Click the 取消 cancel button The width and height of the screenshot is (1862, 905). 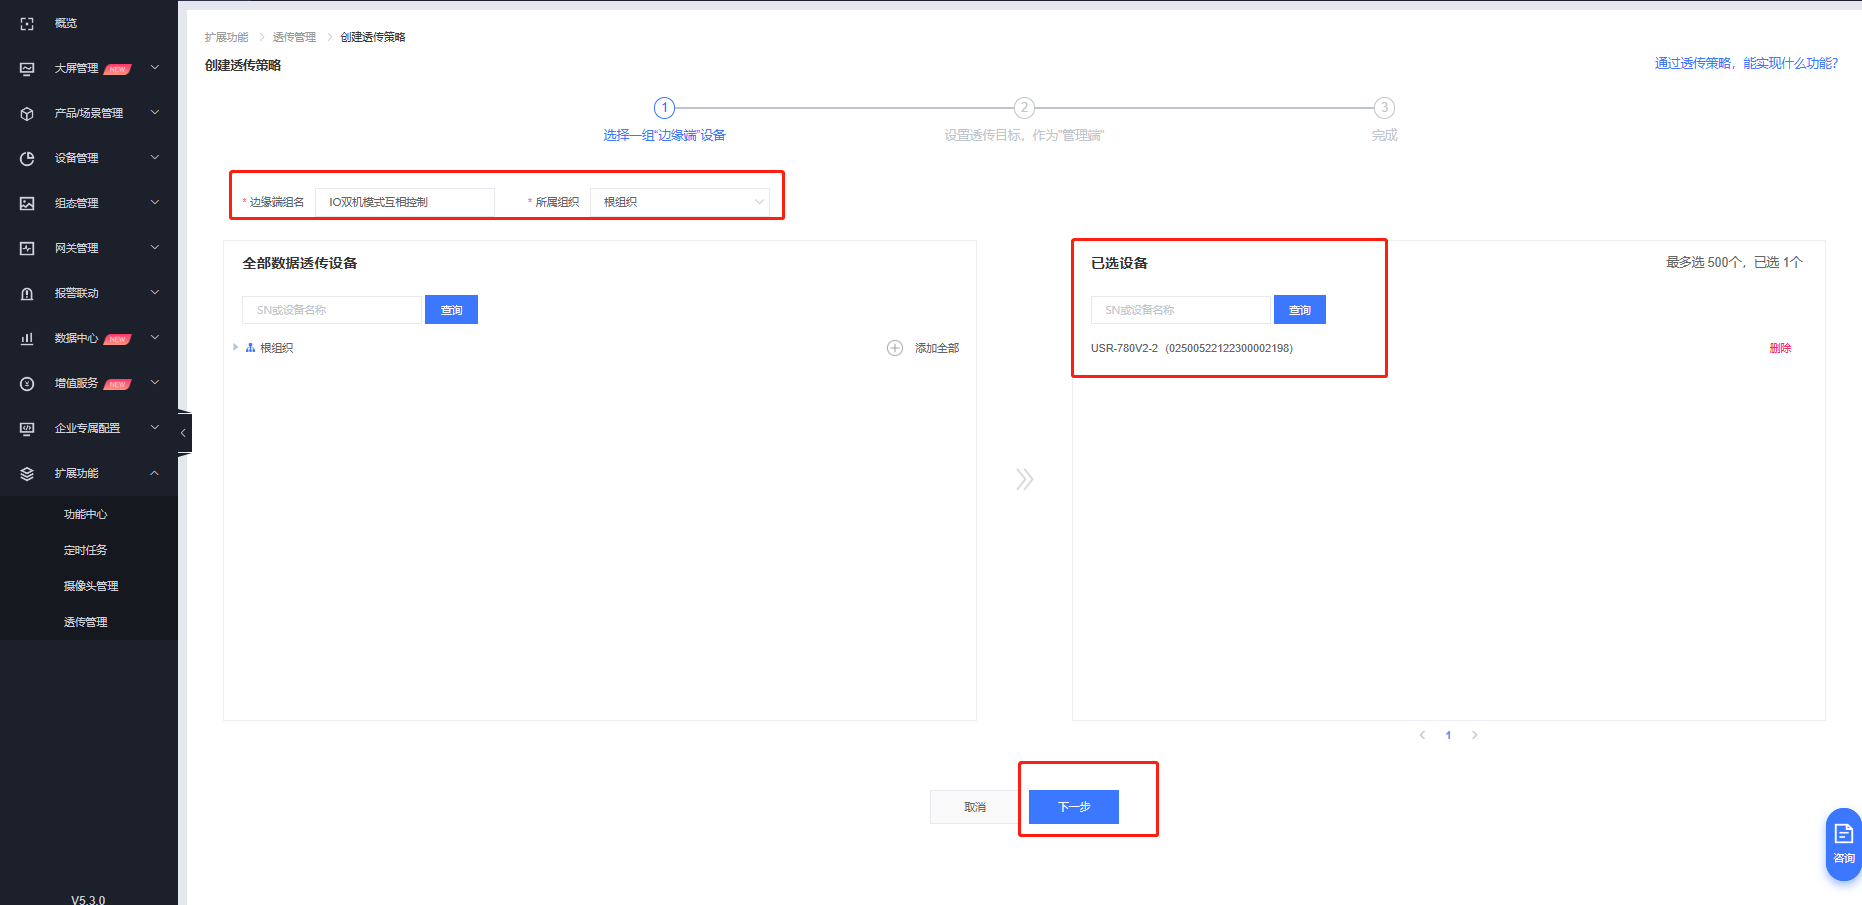974,807
